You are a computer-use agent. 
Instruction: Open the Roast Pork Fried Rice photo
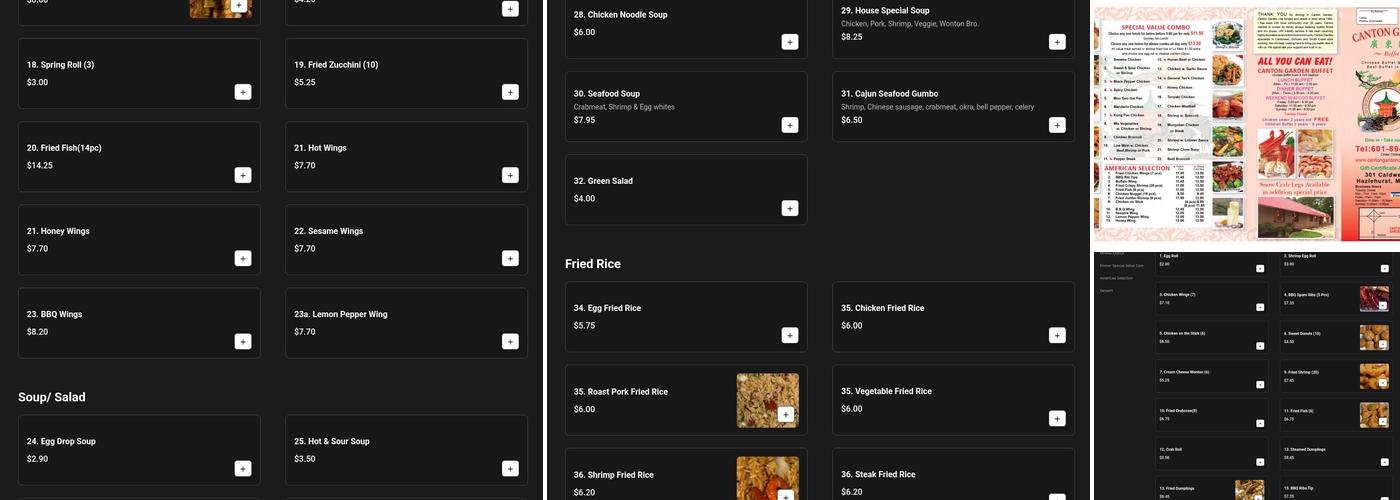click(x=766, y=398)
